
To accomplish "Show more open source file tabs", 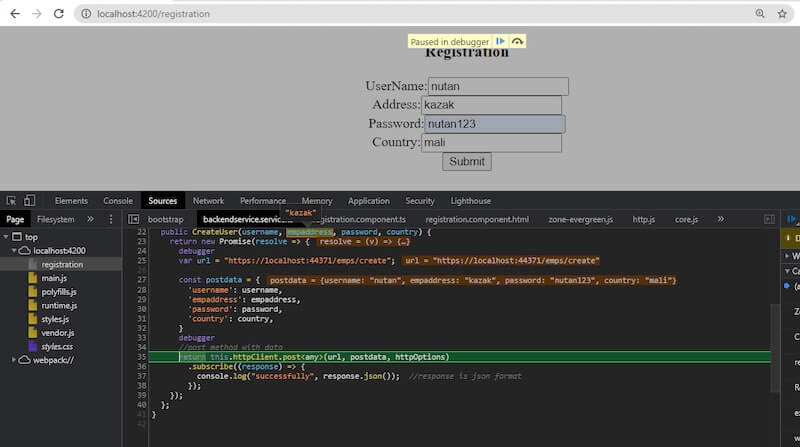I will (720, 219).
